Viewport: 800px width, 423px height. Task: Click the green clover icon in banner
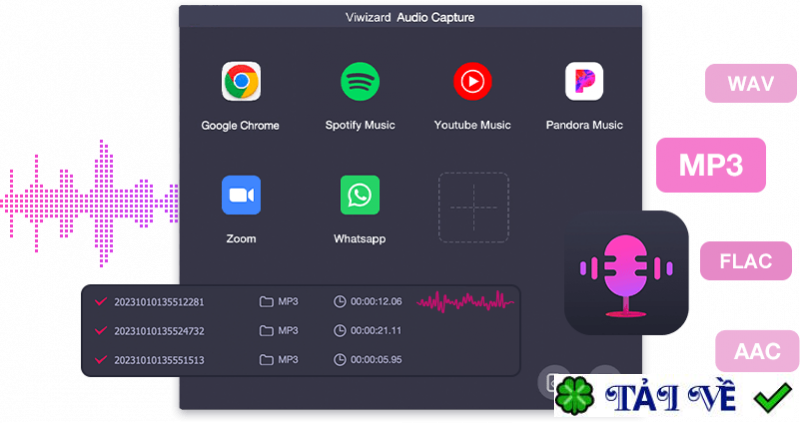point(575,395)
